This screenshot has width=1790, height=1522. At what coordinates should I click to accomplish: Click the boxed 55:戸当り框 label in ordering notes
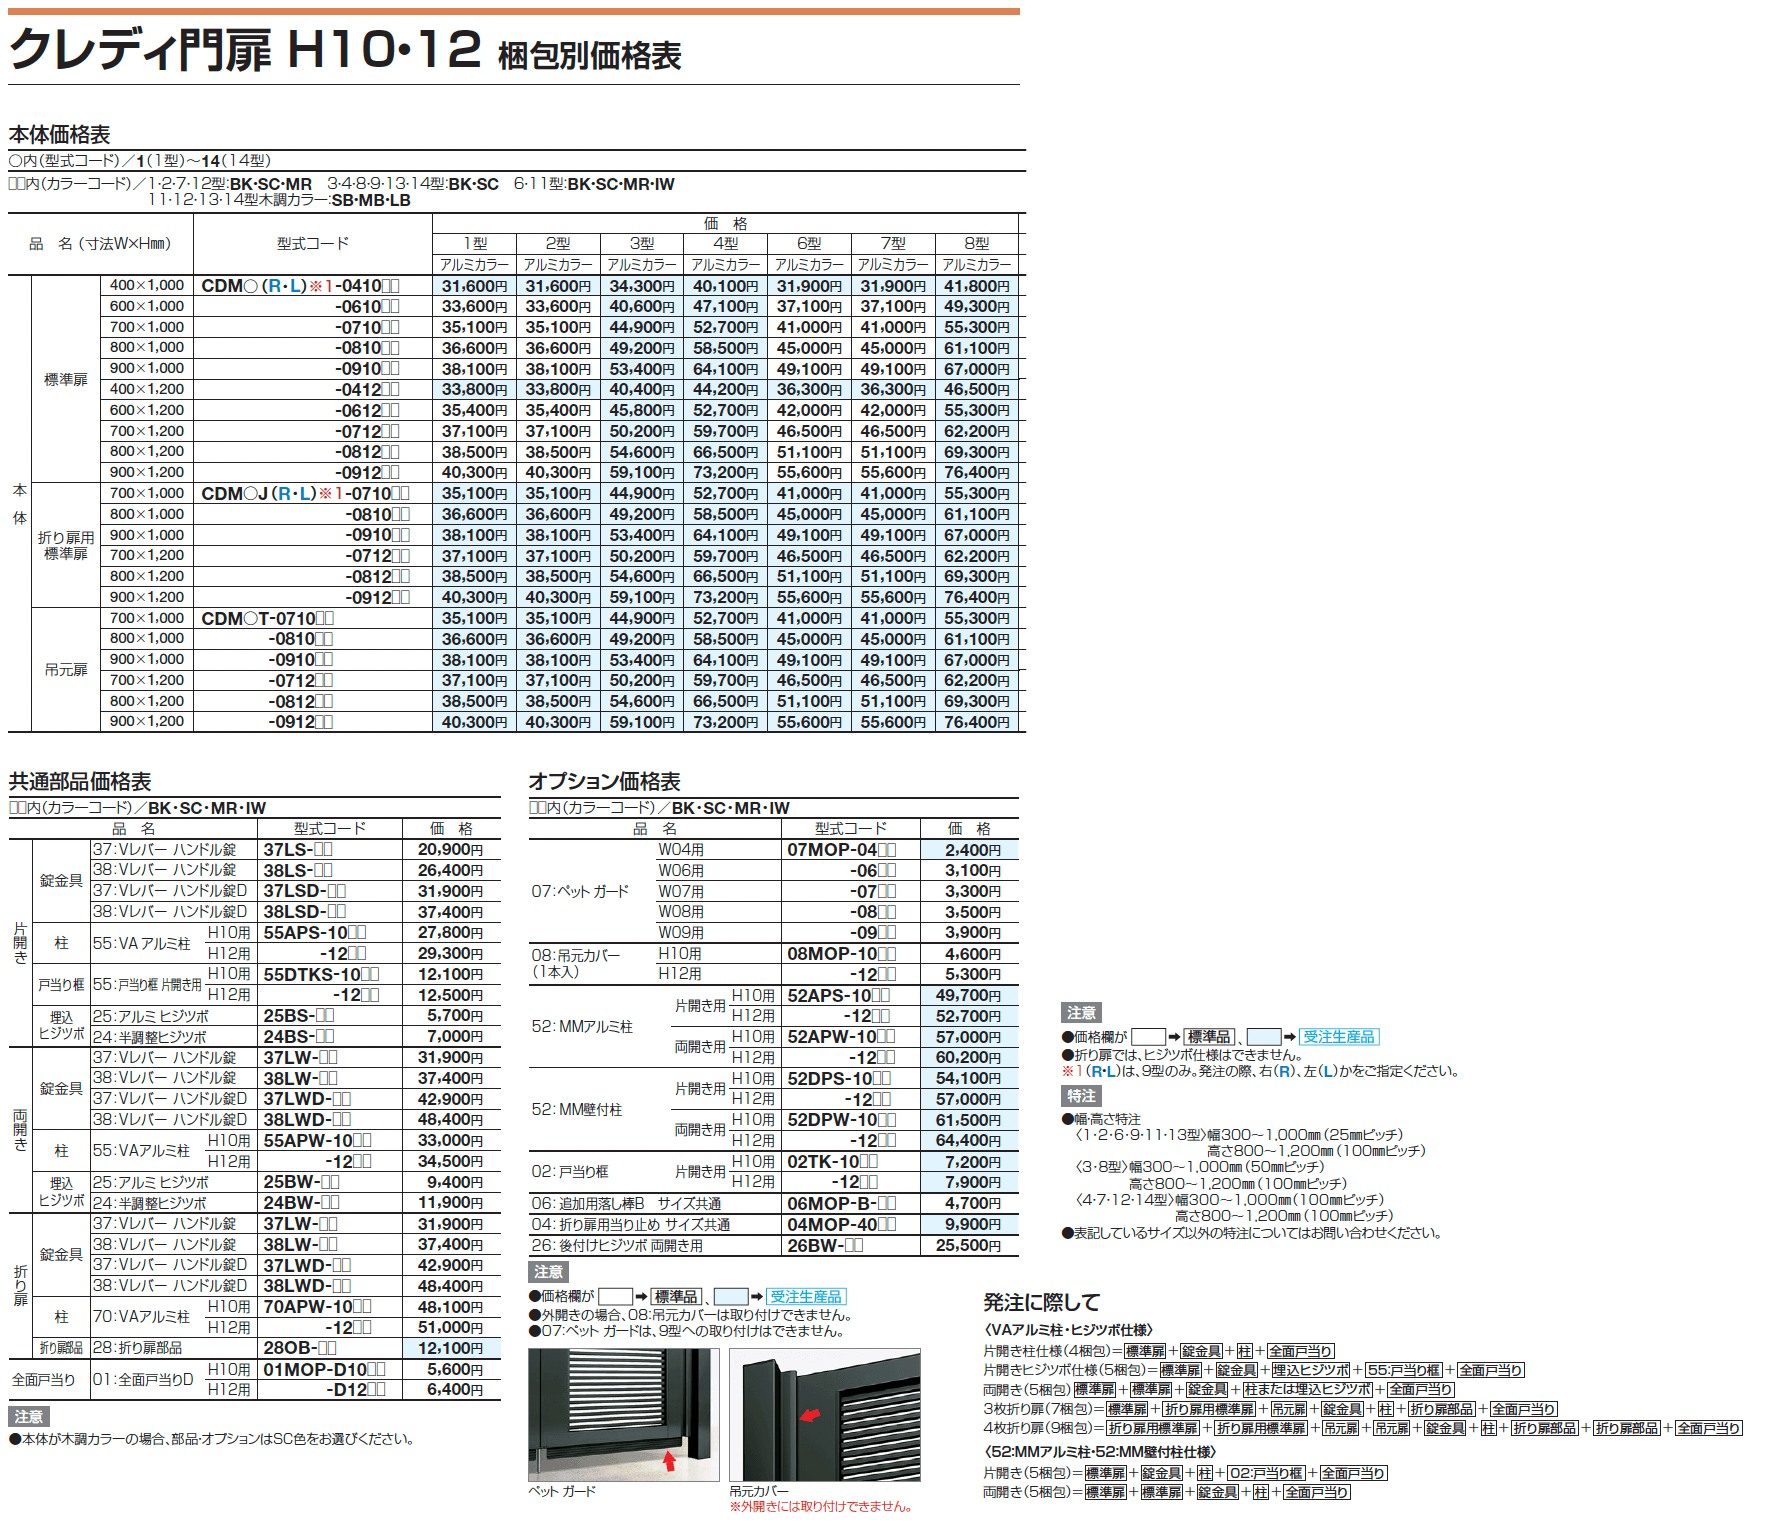1403,1370
